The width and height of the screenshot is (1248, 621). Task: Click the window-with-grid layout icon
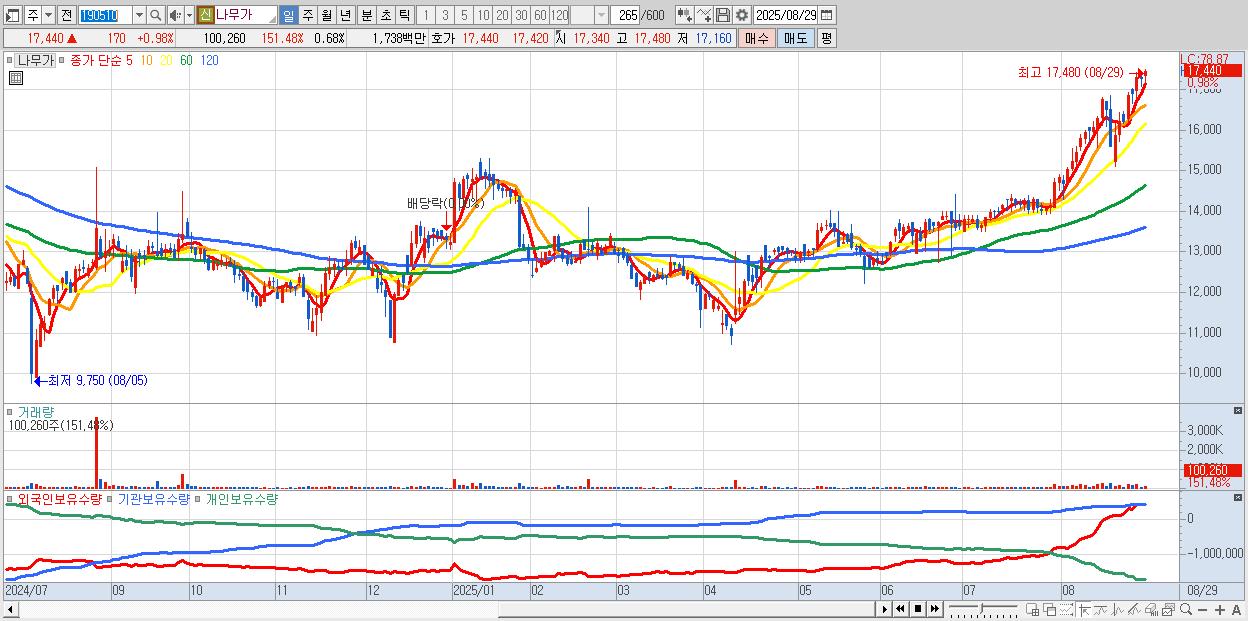(x=1033, y=610)
